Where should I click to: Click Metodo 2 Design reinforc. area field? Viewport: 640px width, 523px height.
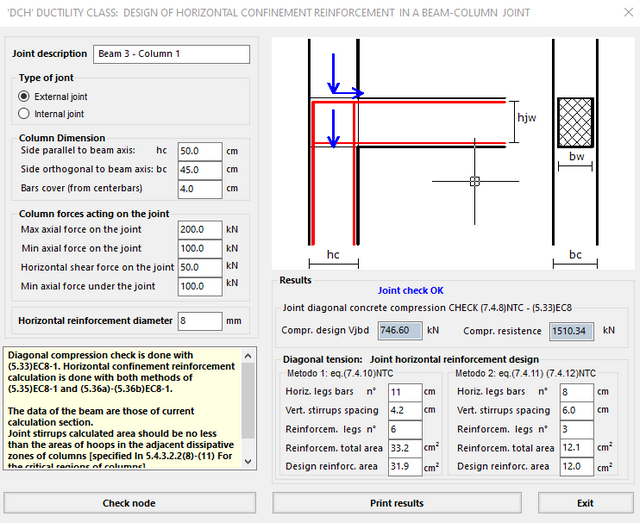pyautogui.click(x=577, y=466)
